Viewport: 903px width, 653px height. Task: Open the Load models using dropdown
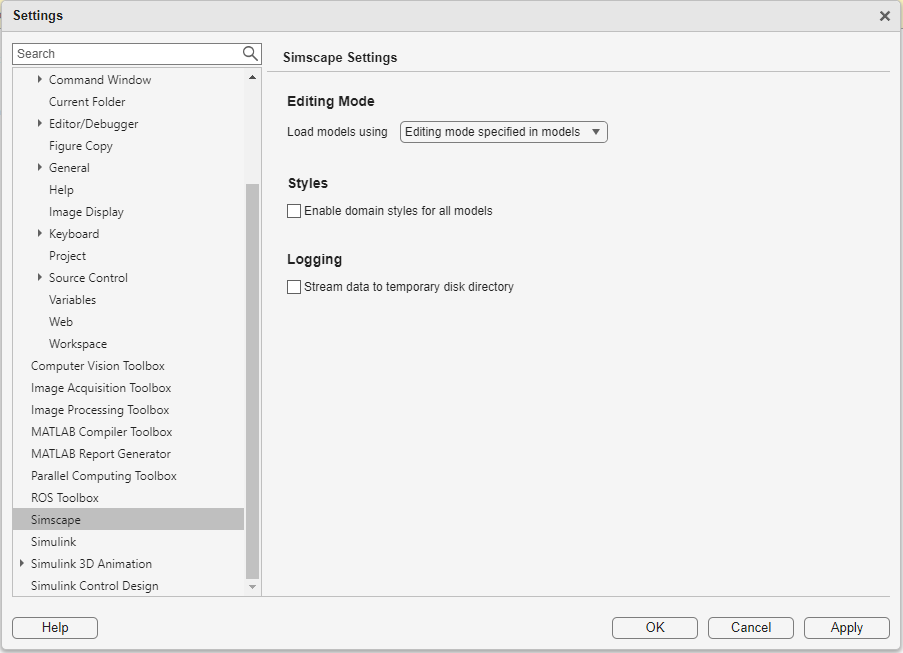pos(504,132)
